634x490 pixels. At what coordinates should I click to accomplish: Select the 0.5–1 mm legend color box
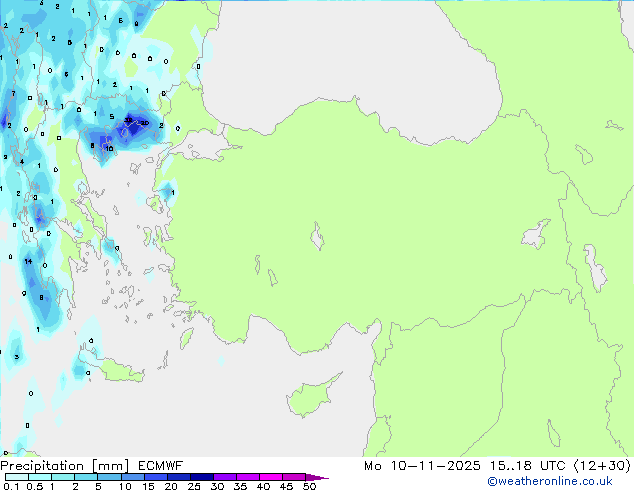(x=40, y=477)
